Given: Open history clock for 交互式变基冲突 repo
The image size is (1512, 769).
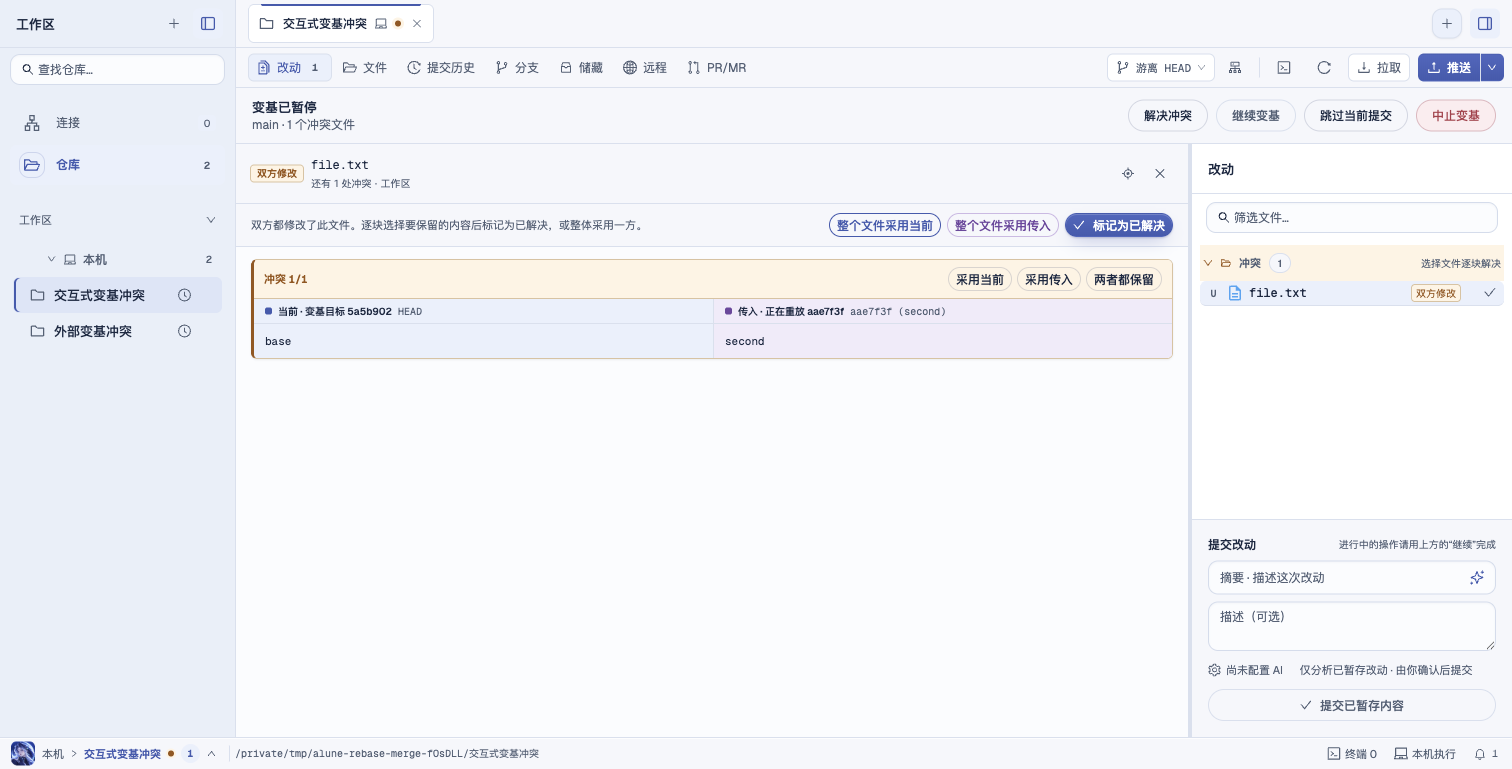Looking at the screenshot, I should (x=184, y=295).
